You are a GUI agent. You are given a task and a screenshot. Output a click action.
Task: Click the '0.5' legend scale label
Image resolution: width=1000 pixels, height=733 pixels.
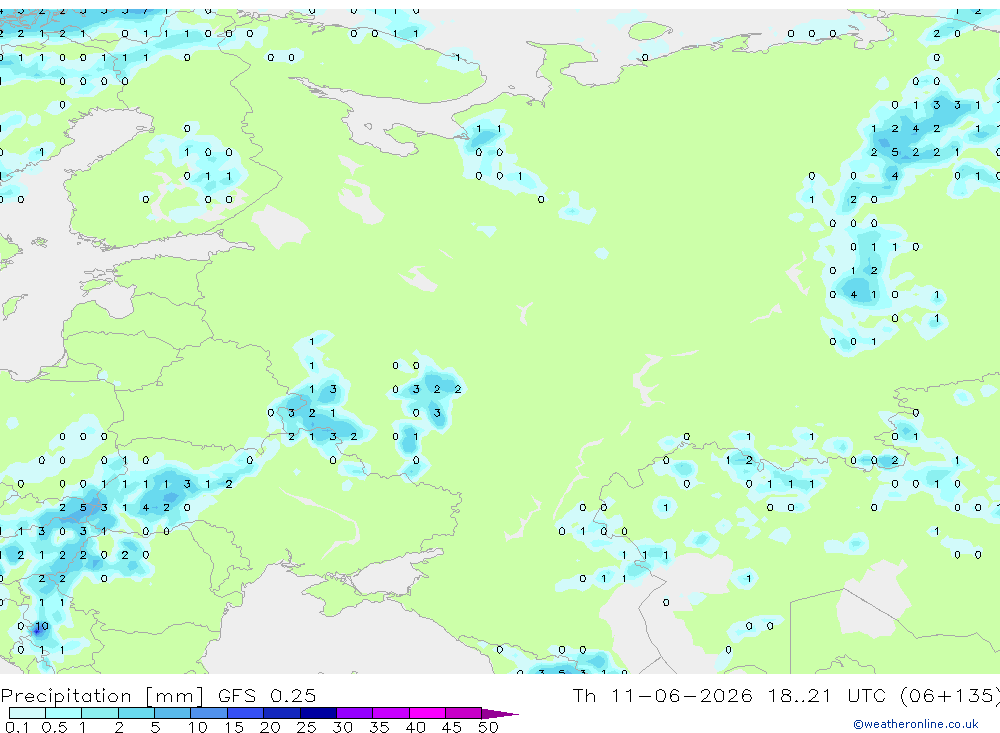(x=54, y=727)
